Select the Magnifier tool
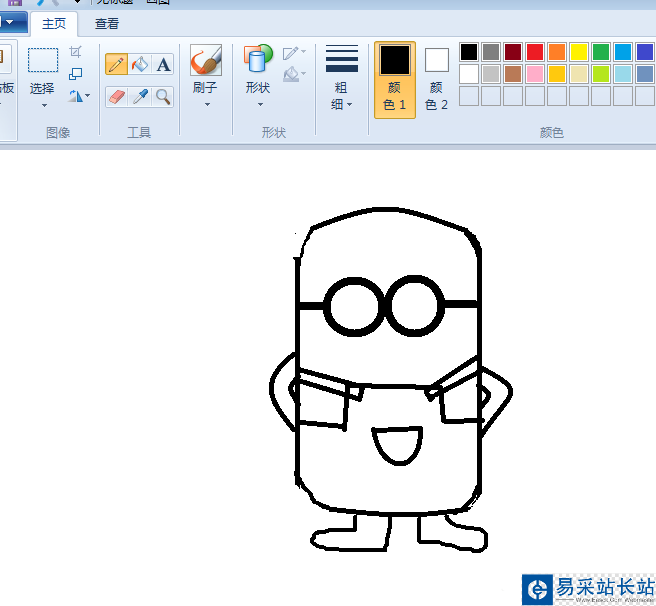This screenshot has width=656, height=606. [x=163, y=97]
